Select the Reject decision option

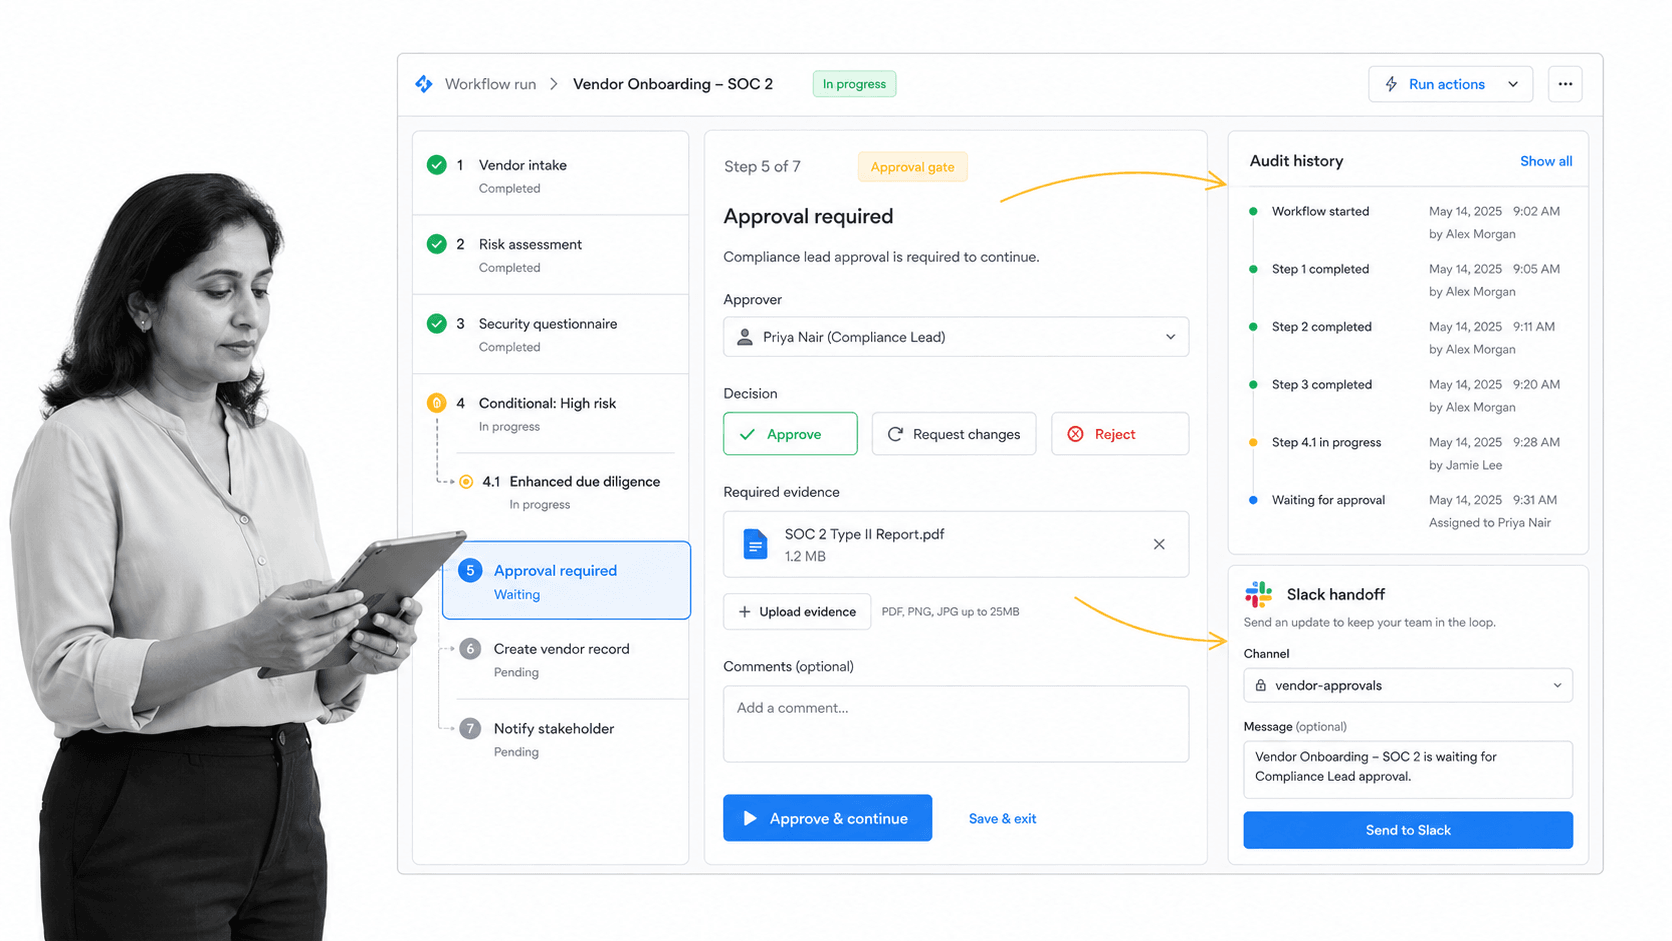[x=1120, y=434]
